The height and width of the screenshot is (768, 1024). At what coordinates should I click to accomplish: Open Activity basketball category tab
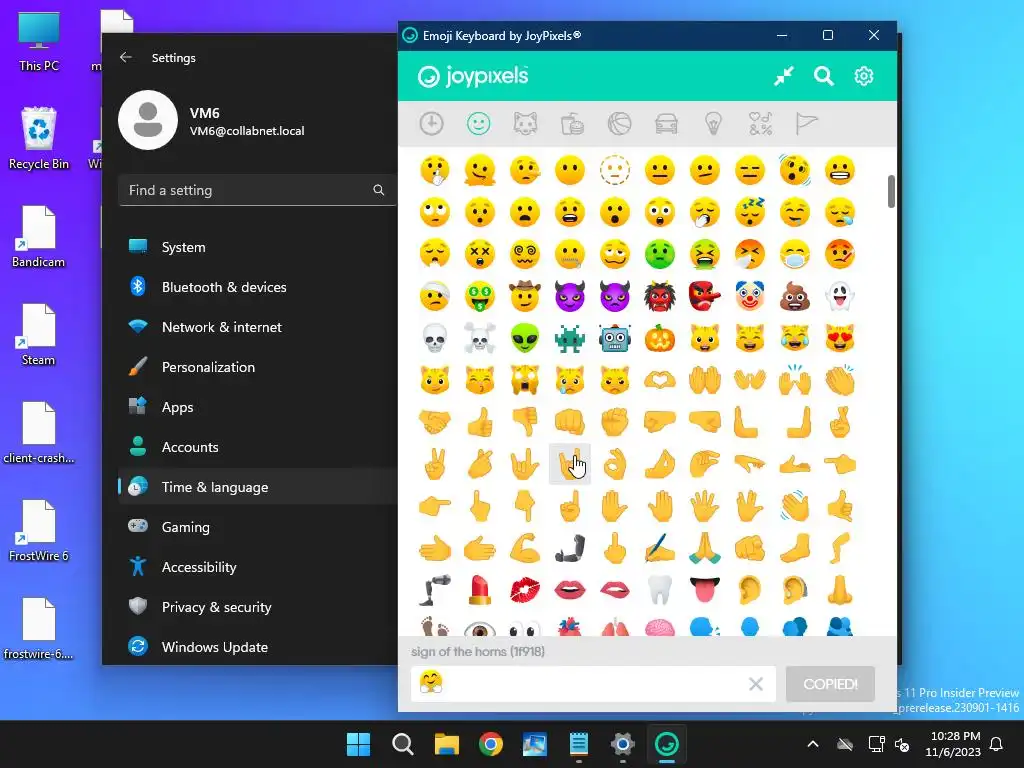pyautogui.click(x=619, y=123)
